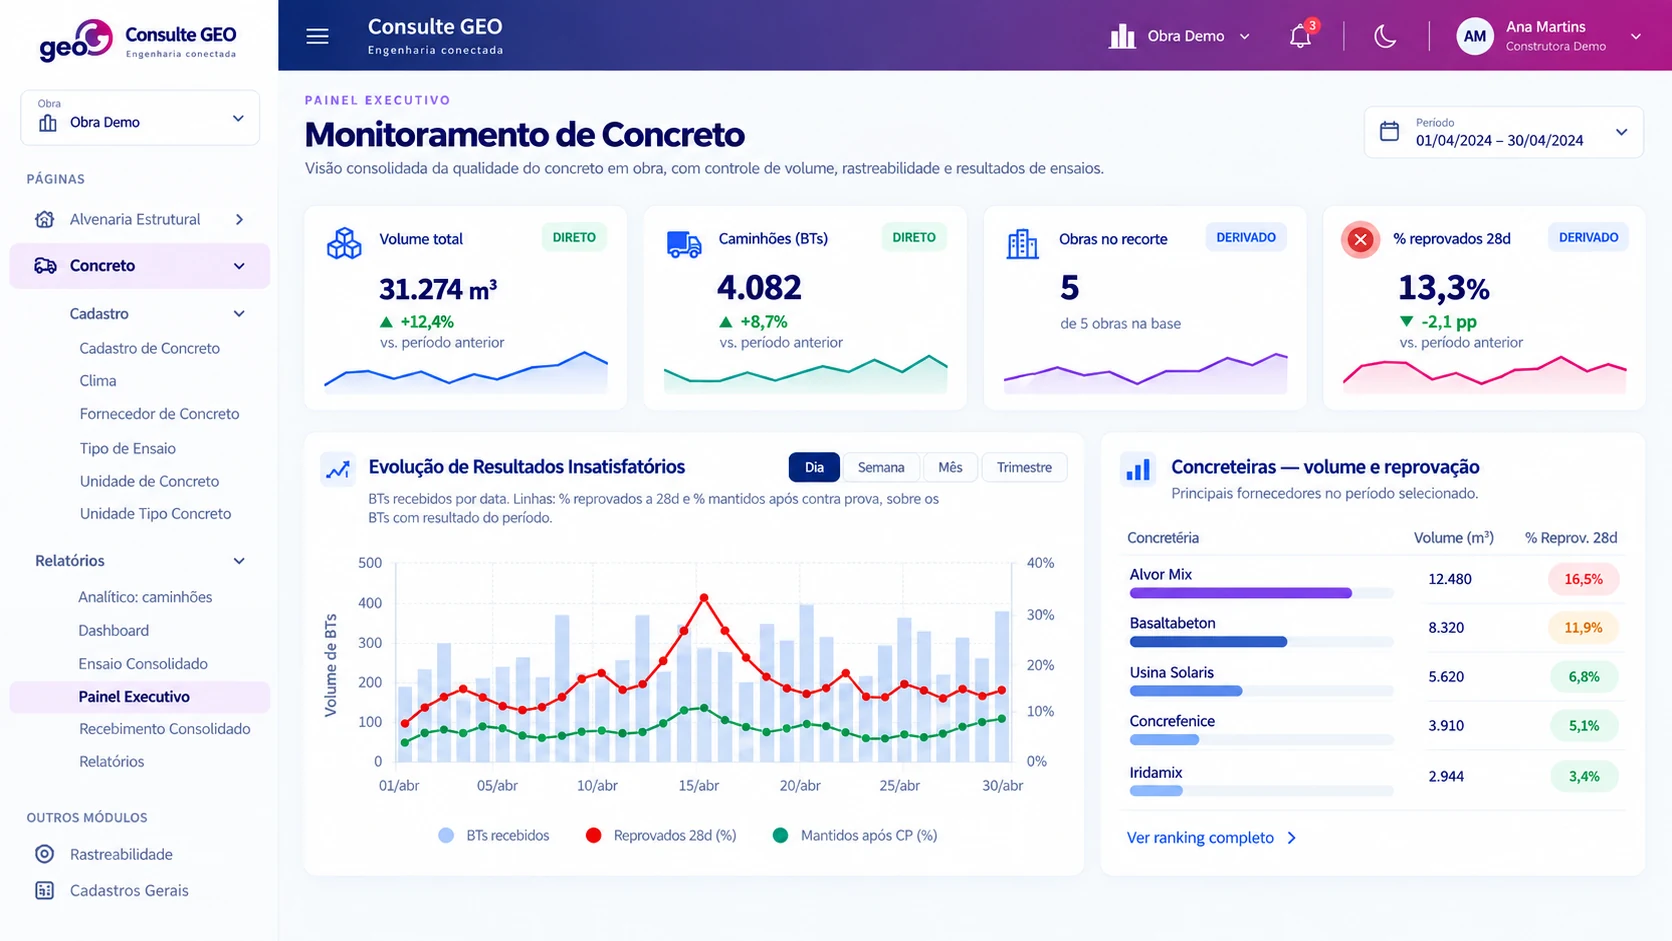The height and width of the screenshot is (941, 1672).
Task: Click the AM user avatar
Action: pyautogui.click(x=1475, y=36)
